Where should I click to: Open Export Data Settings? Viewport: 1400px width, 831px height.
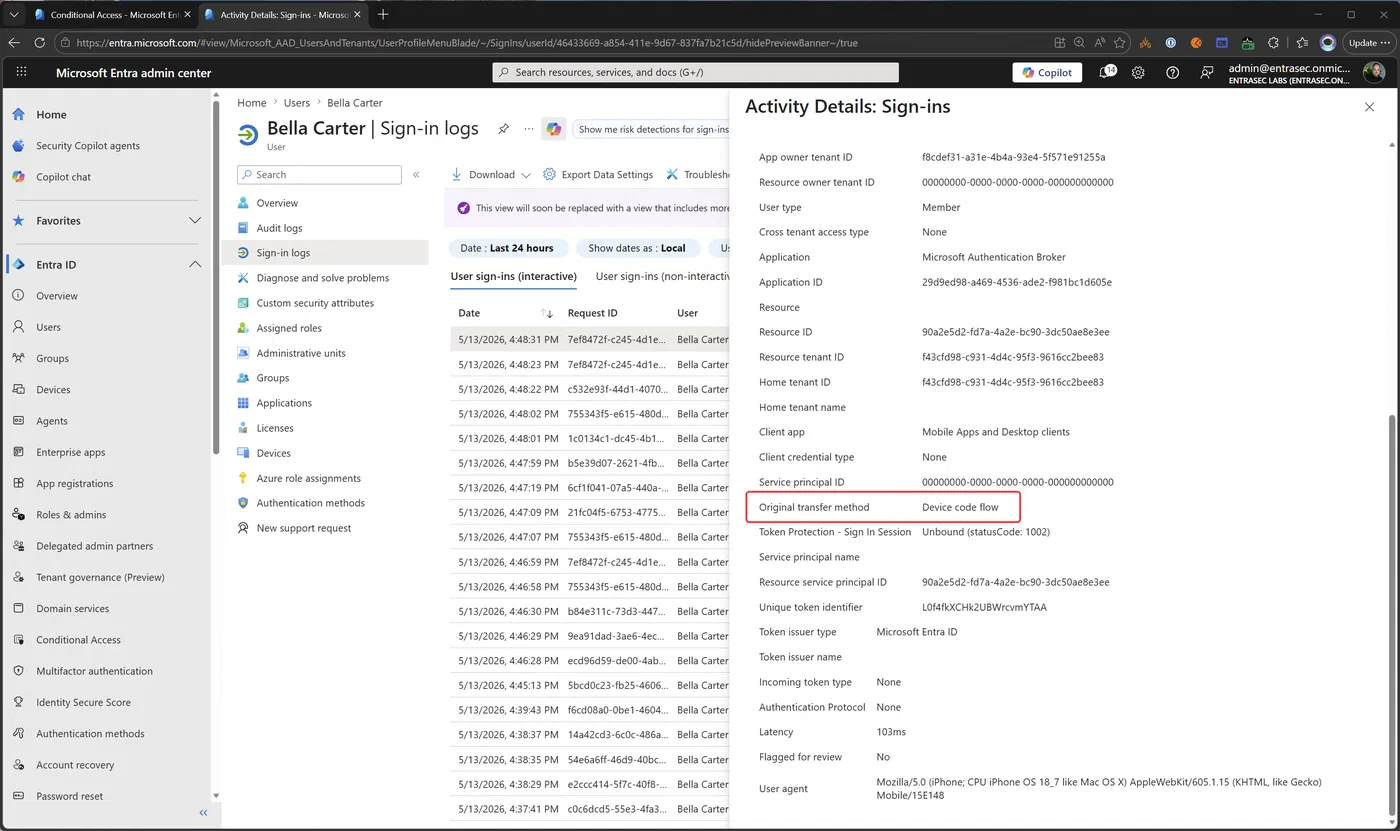(x=598, y=175)
